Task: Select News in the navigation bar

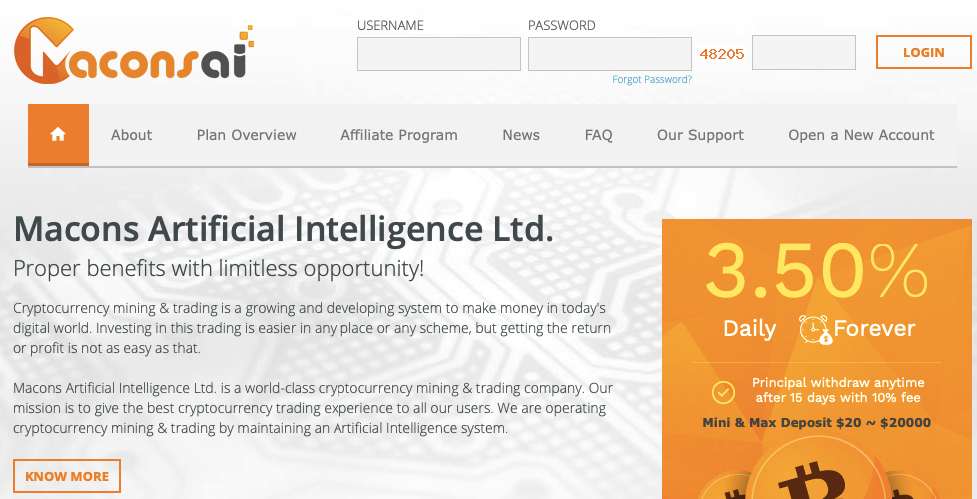Action: [x=521, y=135]
